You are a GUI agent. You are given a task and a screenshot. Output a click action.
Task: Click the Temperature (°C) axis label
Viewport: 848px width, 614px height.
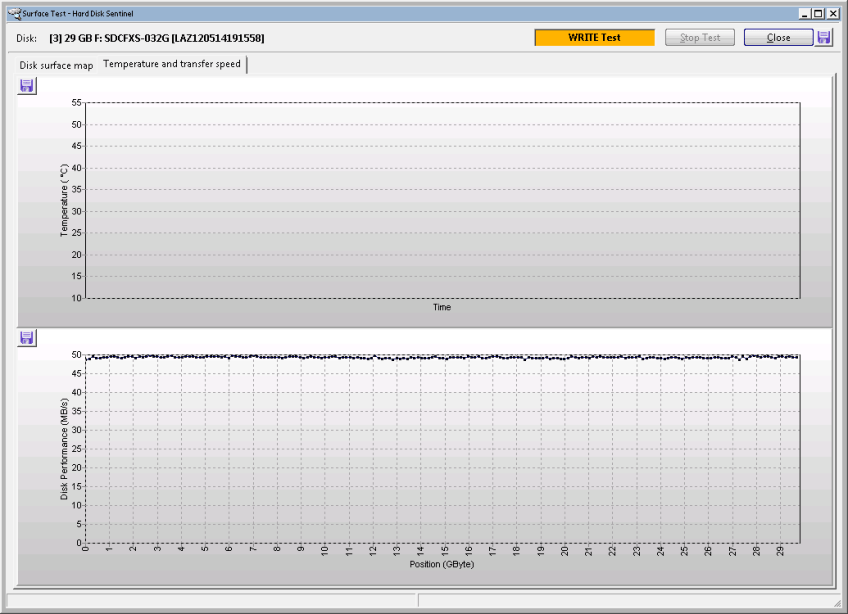65,200
